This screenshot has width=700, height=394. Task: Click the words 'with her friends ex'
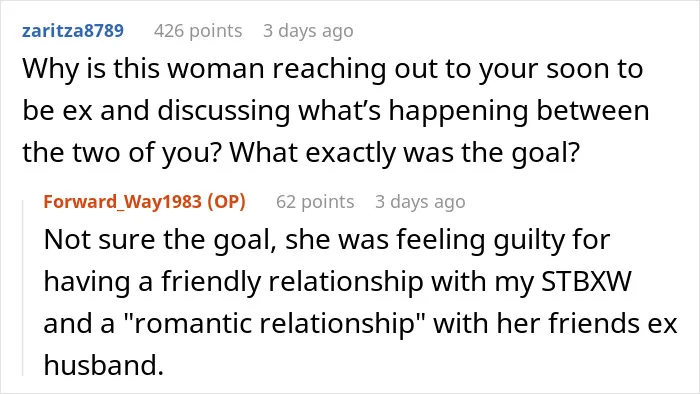pyautogui.click(x=555, y=323)
